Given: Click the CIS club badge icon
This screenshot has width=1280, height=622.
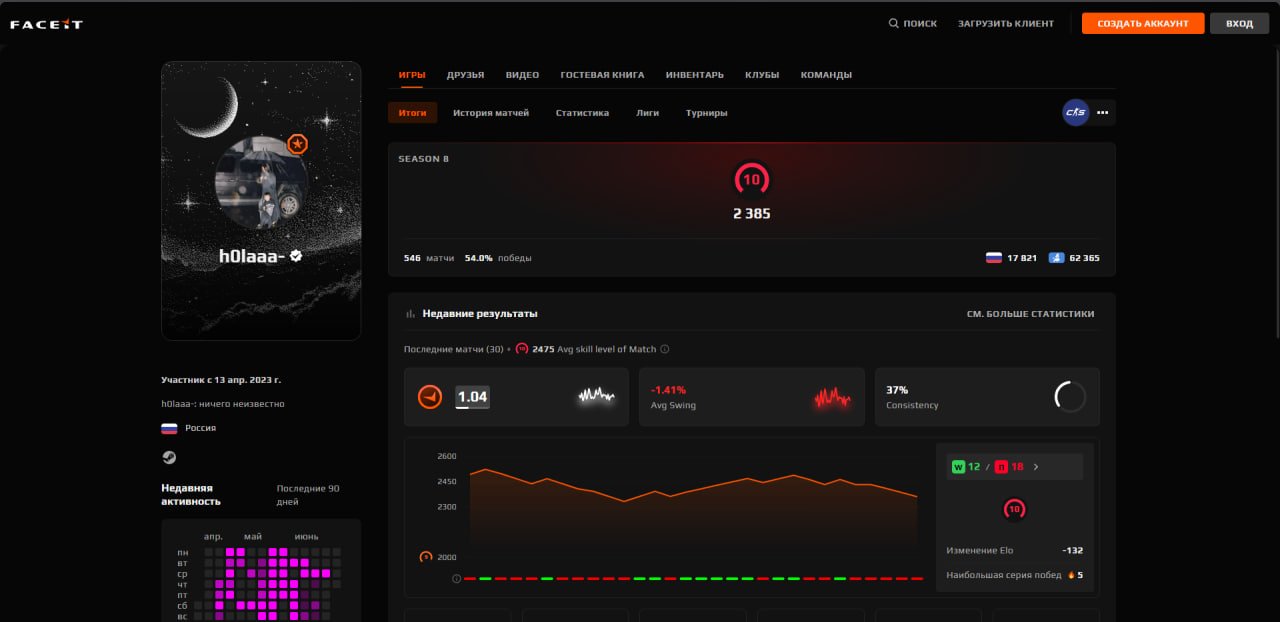Looking at the screenshot, I should click(1075, 112).
